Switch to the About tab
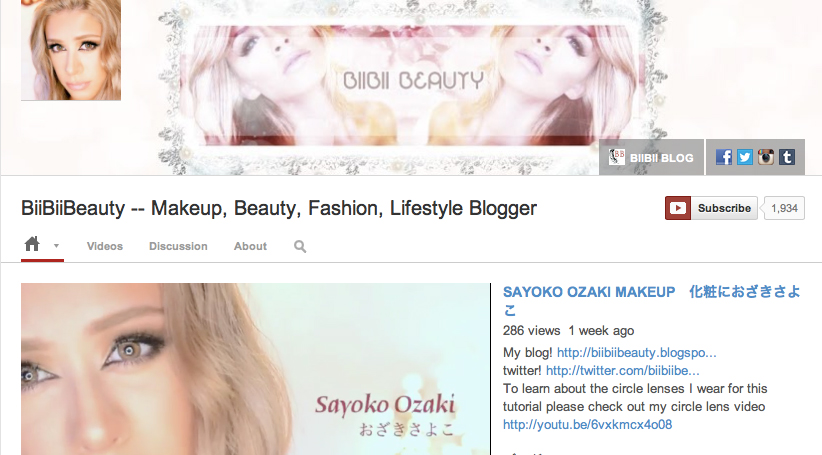This screenshot has height=455, width=822. coord(250,246)
